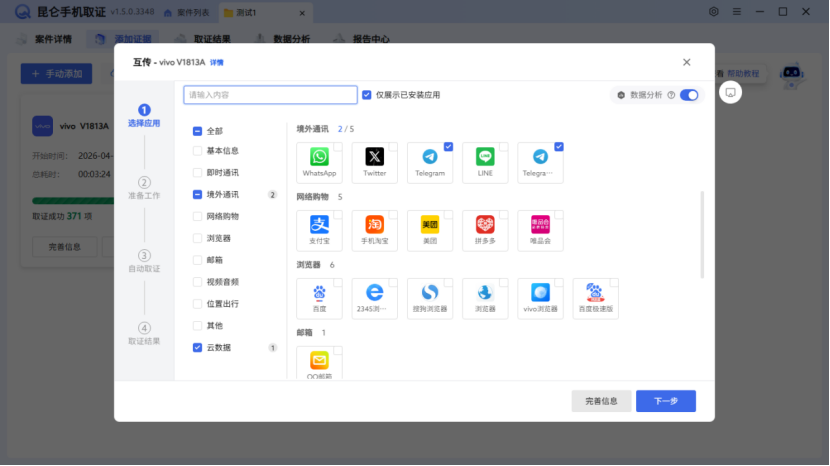Screen dimensions: 830x466
Task: Click the app search input field
Action: (x=270, y=95)
